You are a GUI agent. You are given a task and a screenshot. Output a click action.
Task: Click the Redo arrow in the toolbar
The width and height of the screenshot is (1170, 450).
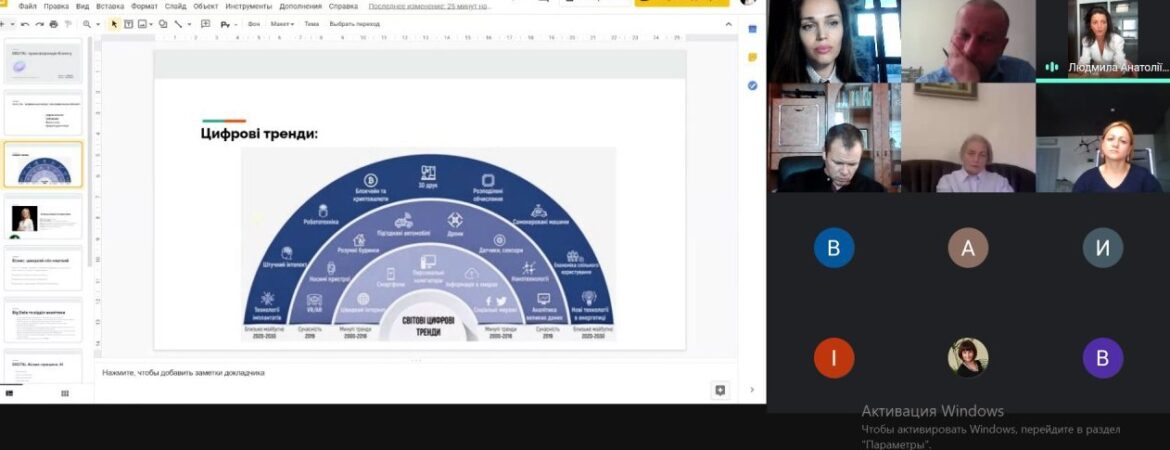coord(39,24)
